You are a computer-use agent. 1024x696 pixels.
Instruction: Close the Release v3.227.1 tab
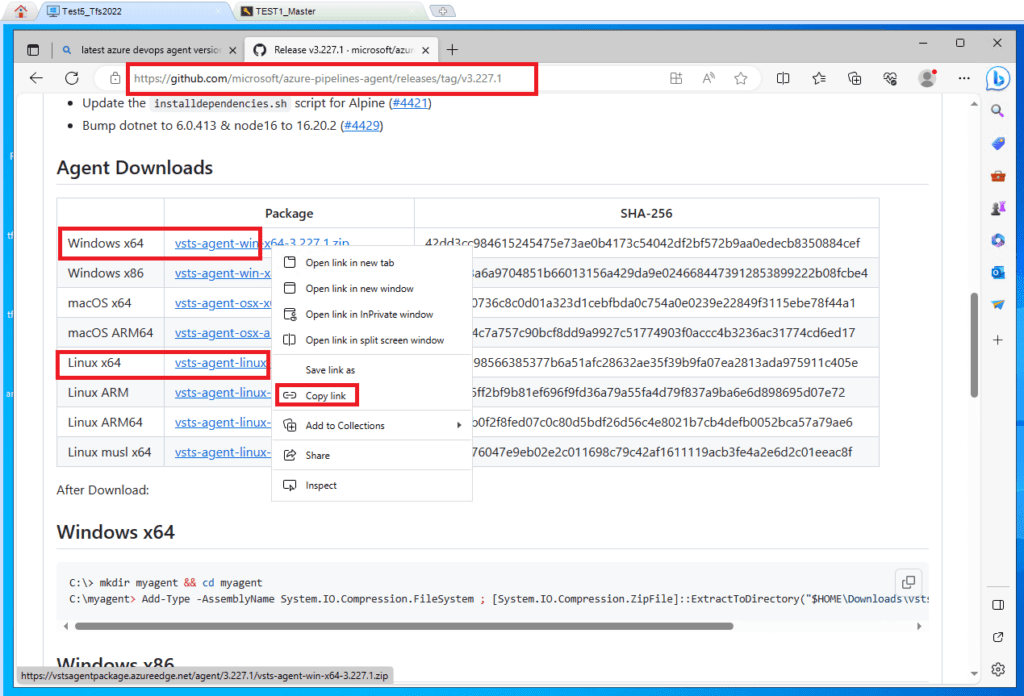[x=426, y=50]
